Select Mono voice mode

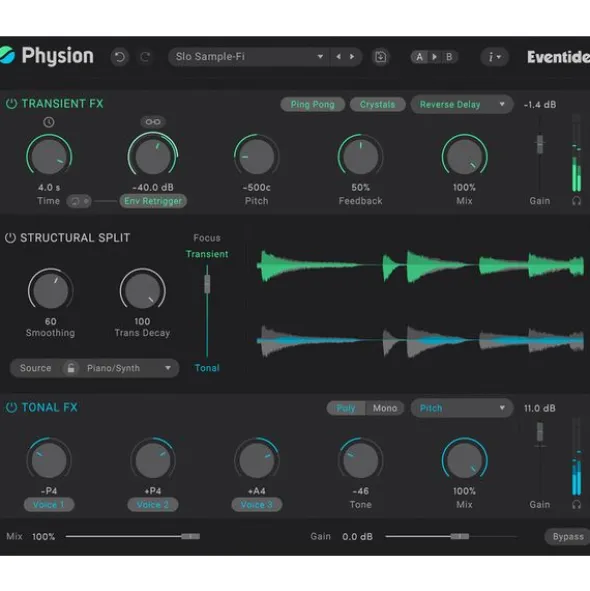(x=385, y=408)
